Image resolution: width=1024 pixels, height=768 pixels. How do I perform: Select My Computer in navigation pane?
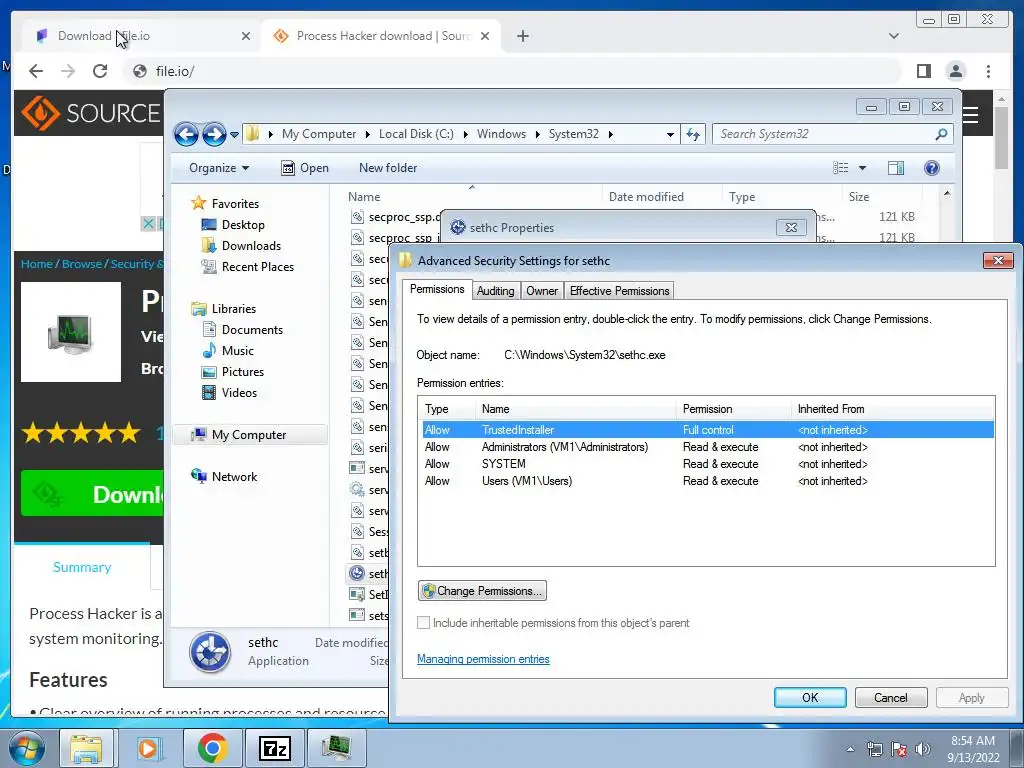(x=249, y=435)
